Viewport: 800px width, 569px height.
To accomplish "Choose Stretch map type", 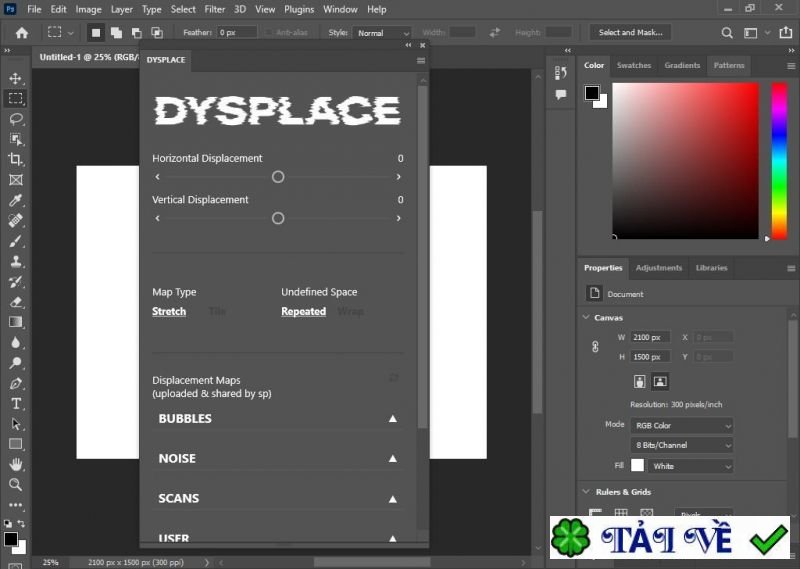I will [x=169, y=311].
